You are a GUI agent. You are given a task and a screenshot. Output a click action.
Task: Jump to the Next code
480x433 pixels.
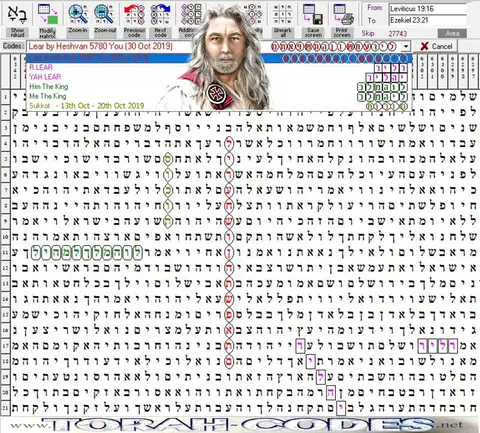click(160, 19)
